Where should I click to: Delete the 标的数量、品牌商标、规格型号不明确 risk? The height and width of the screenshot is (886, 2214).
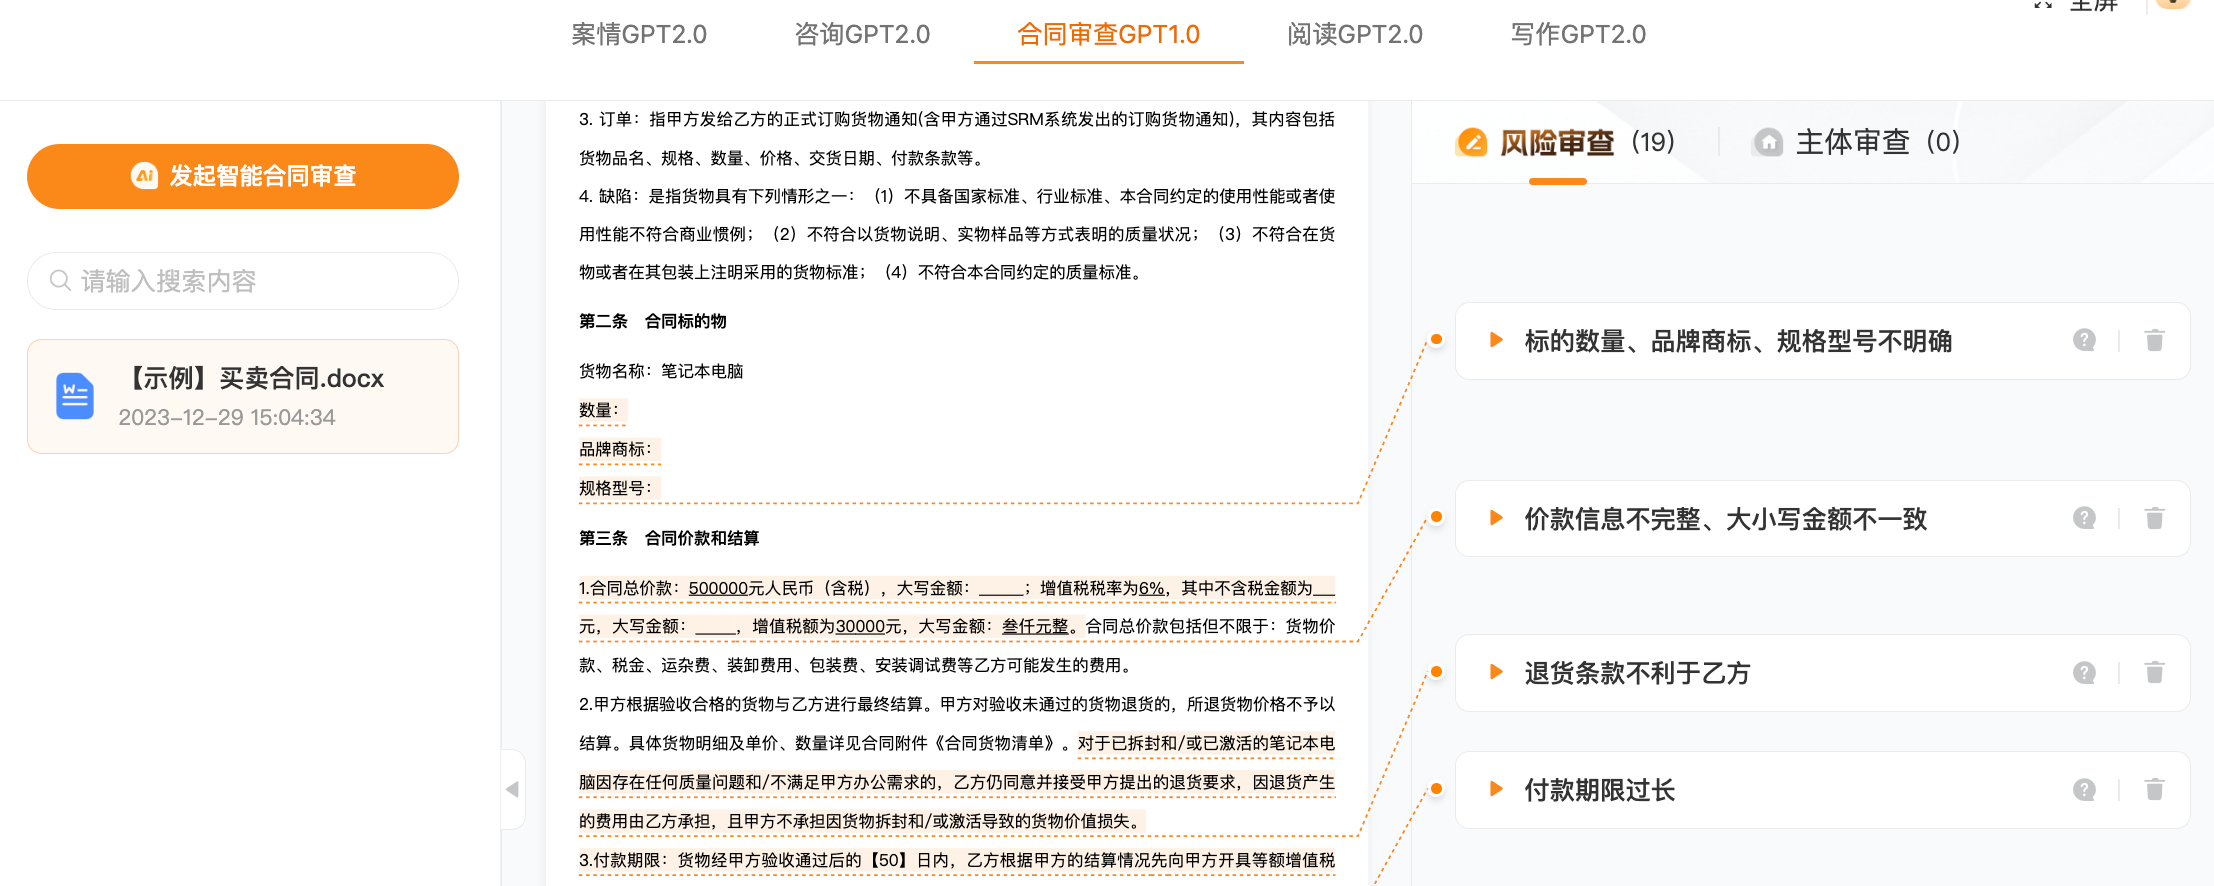2155,340
